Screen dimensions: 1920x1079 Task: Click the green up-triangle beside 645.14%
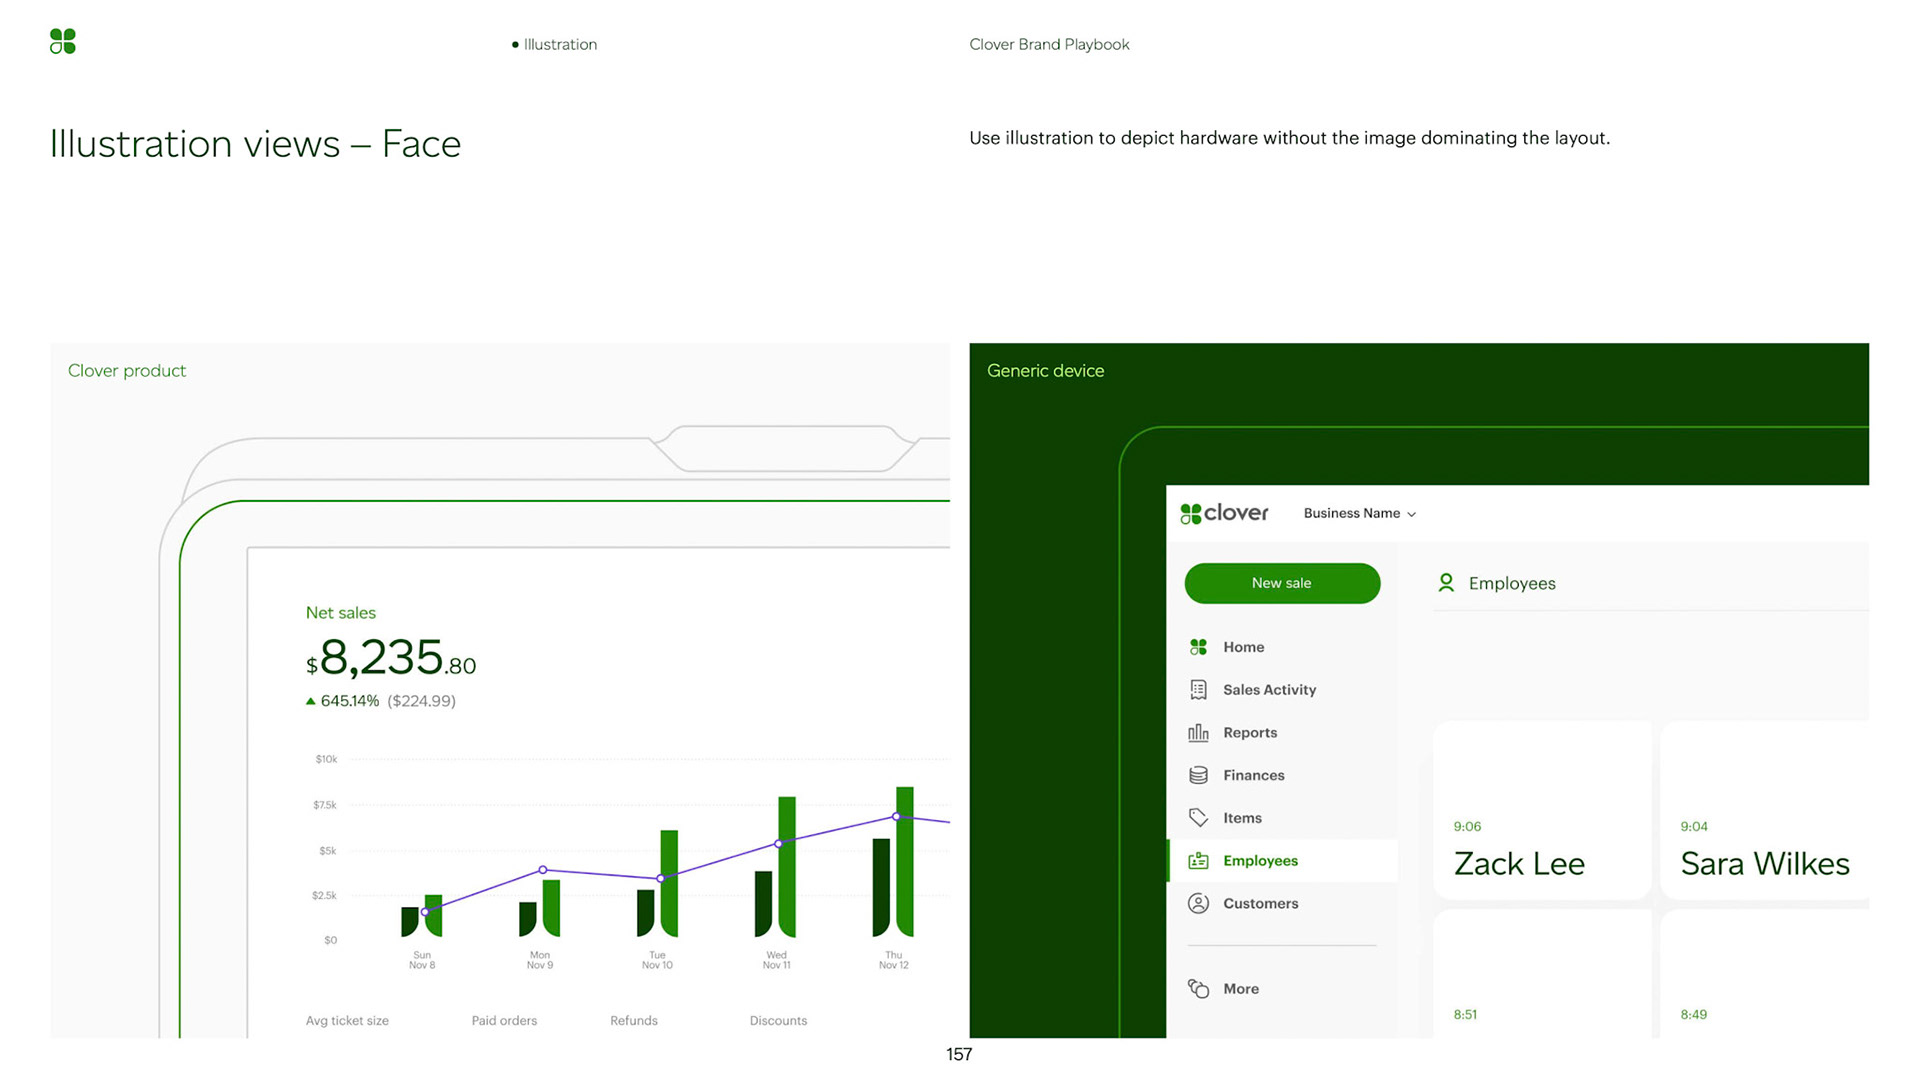click(310, 701)
